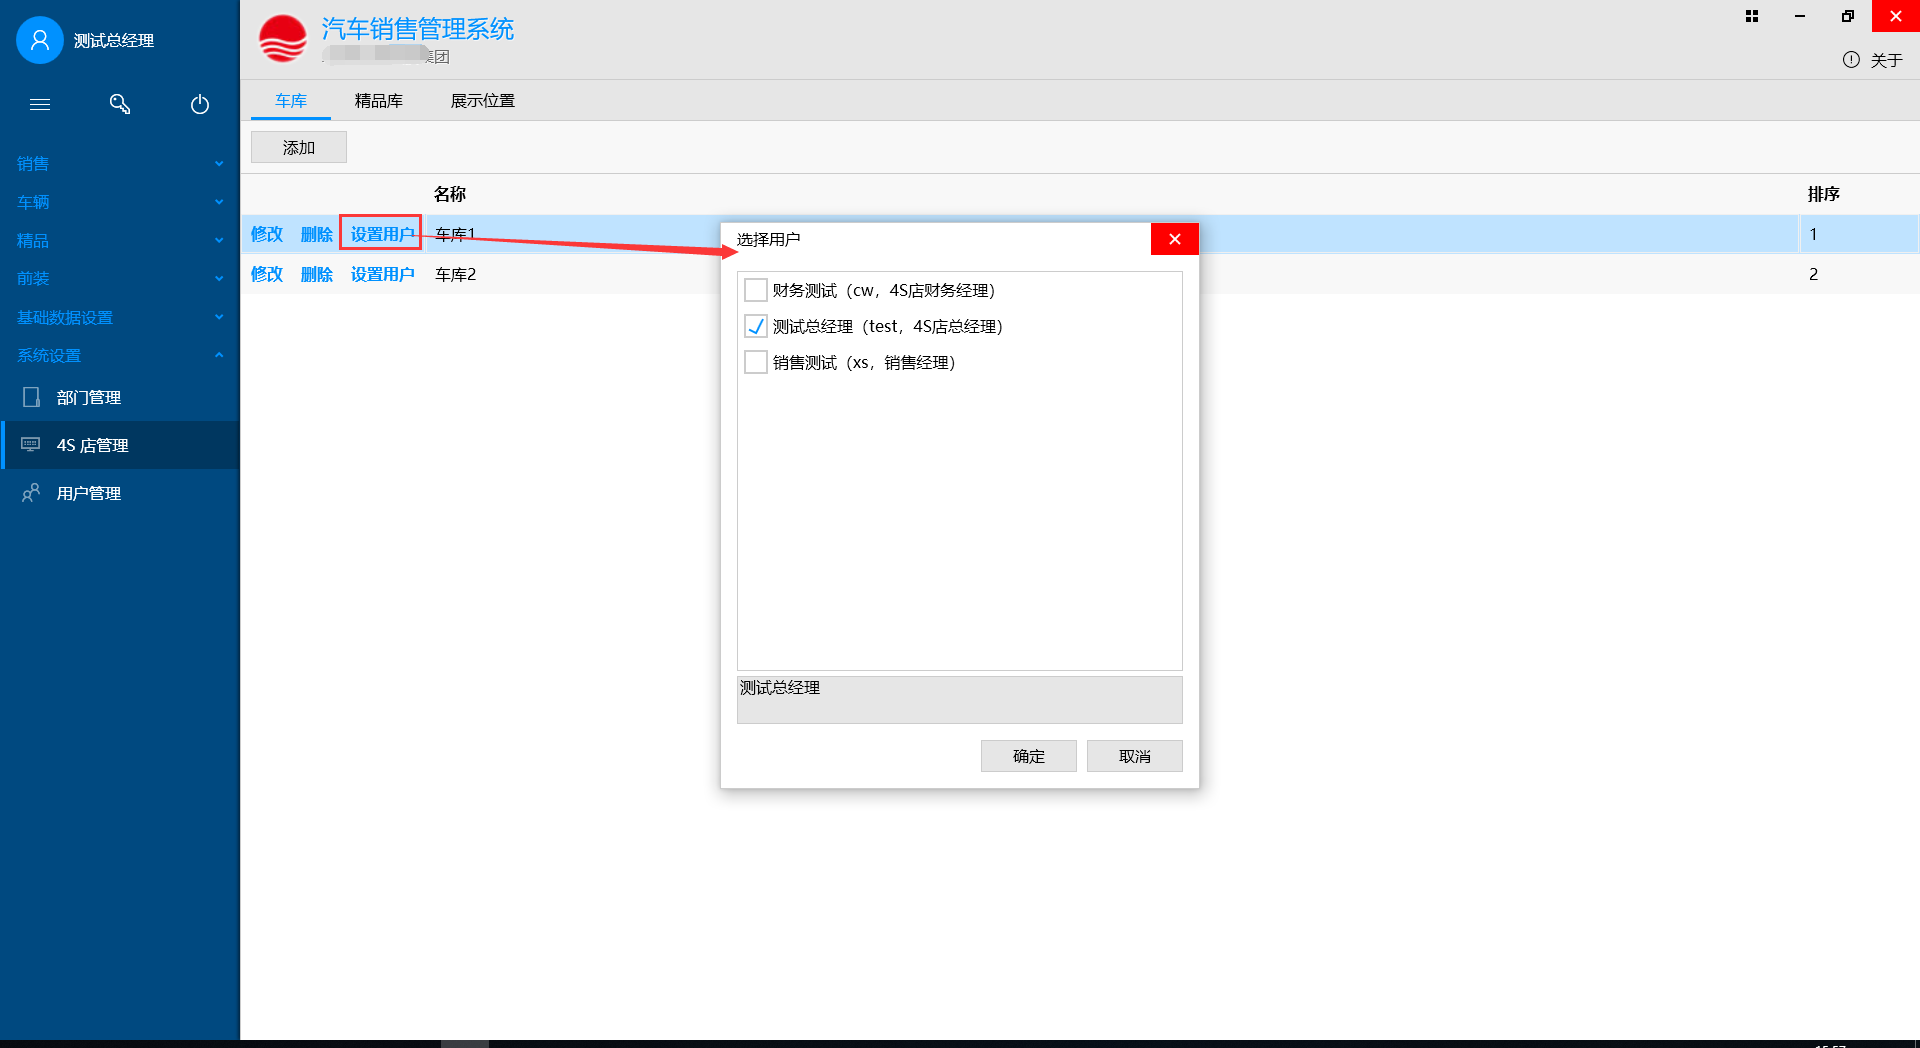Collapse the 系统设置 sidebar section
The height and width of the screenshot is (1048, 1920).
coord(219,355)
